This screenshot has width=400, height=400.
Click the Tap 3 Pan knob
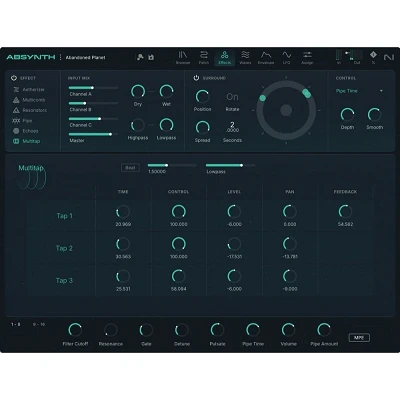tap(290, 276)
